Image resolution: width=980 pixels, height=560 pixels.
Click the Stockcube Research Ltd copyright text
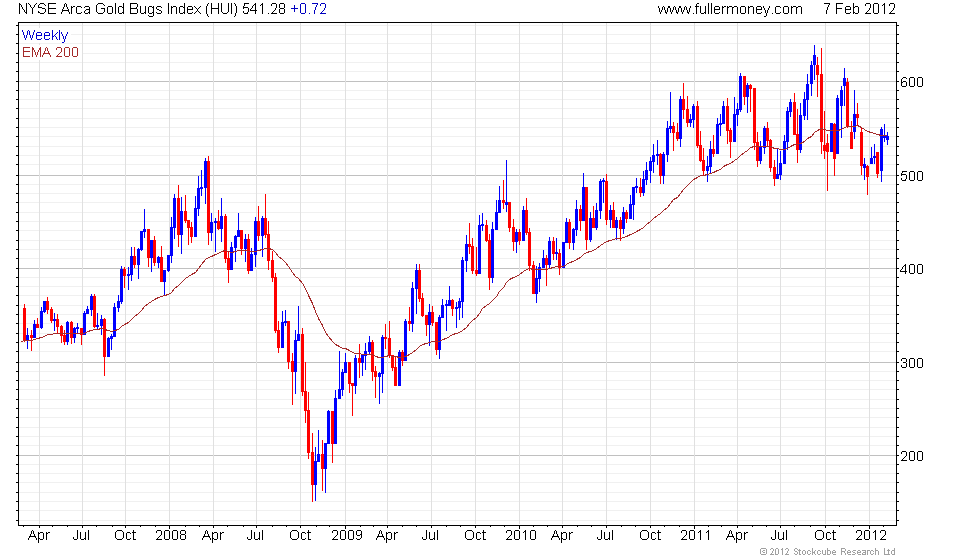click(x=827, y=552)
